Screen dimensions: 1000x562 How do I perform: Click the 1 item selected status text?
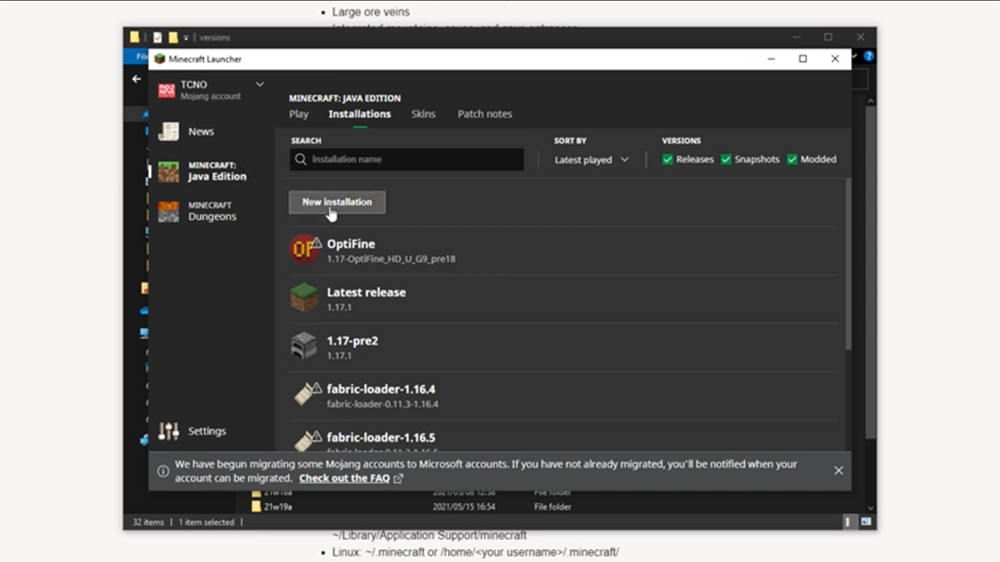coord(206,522)
